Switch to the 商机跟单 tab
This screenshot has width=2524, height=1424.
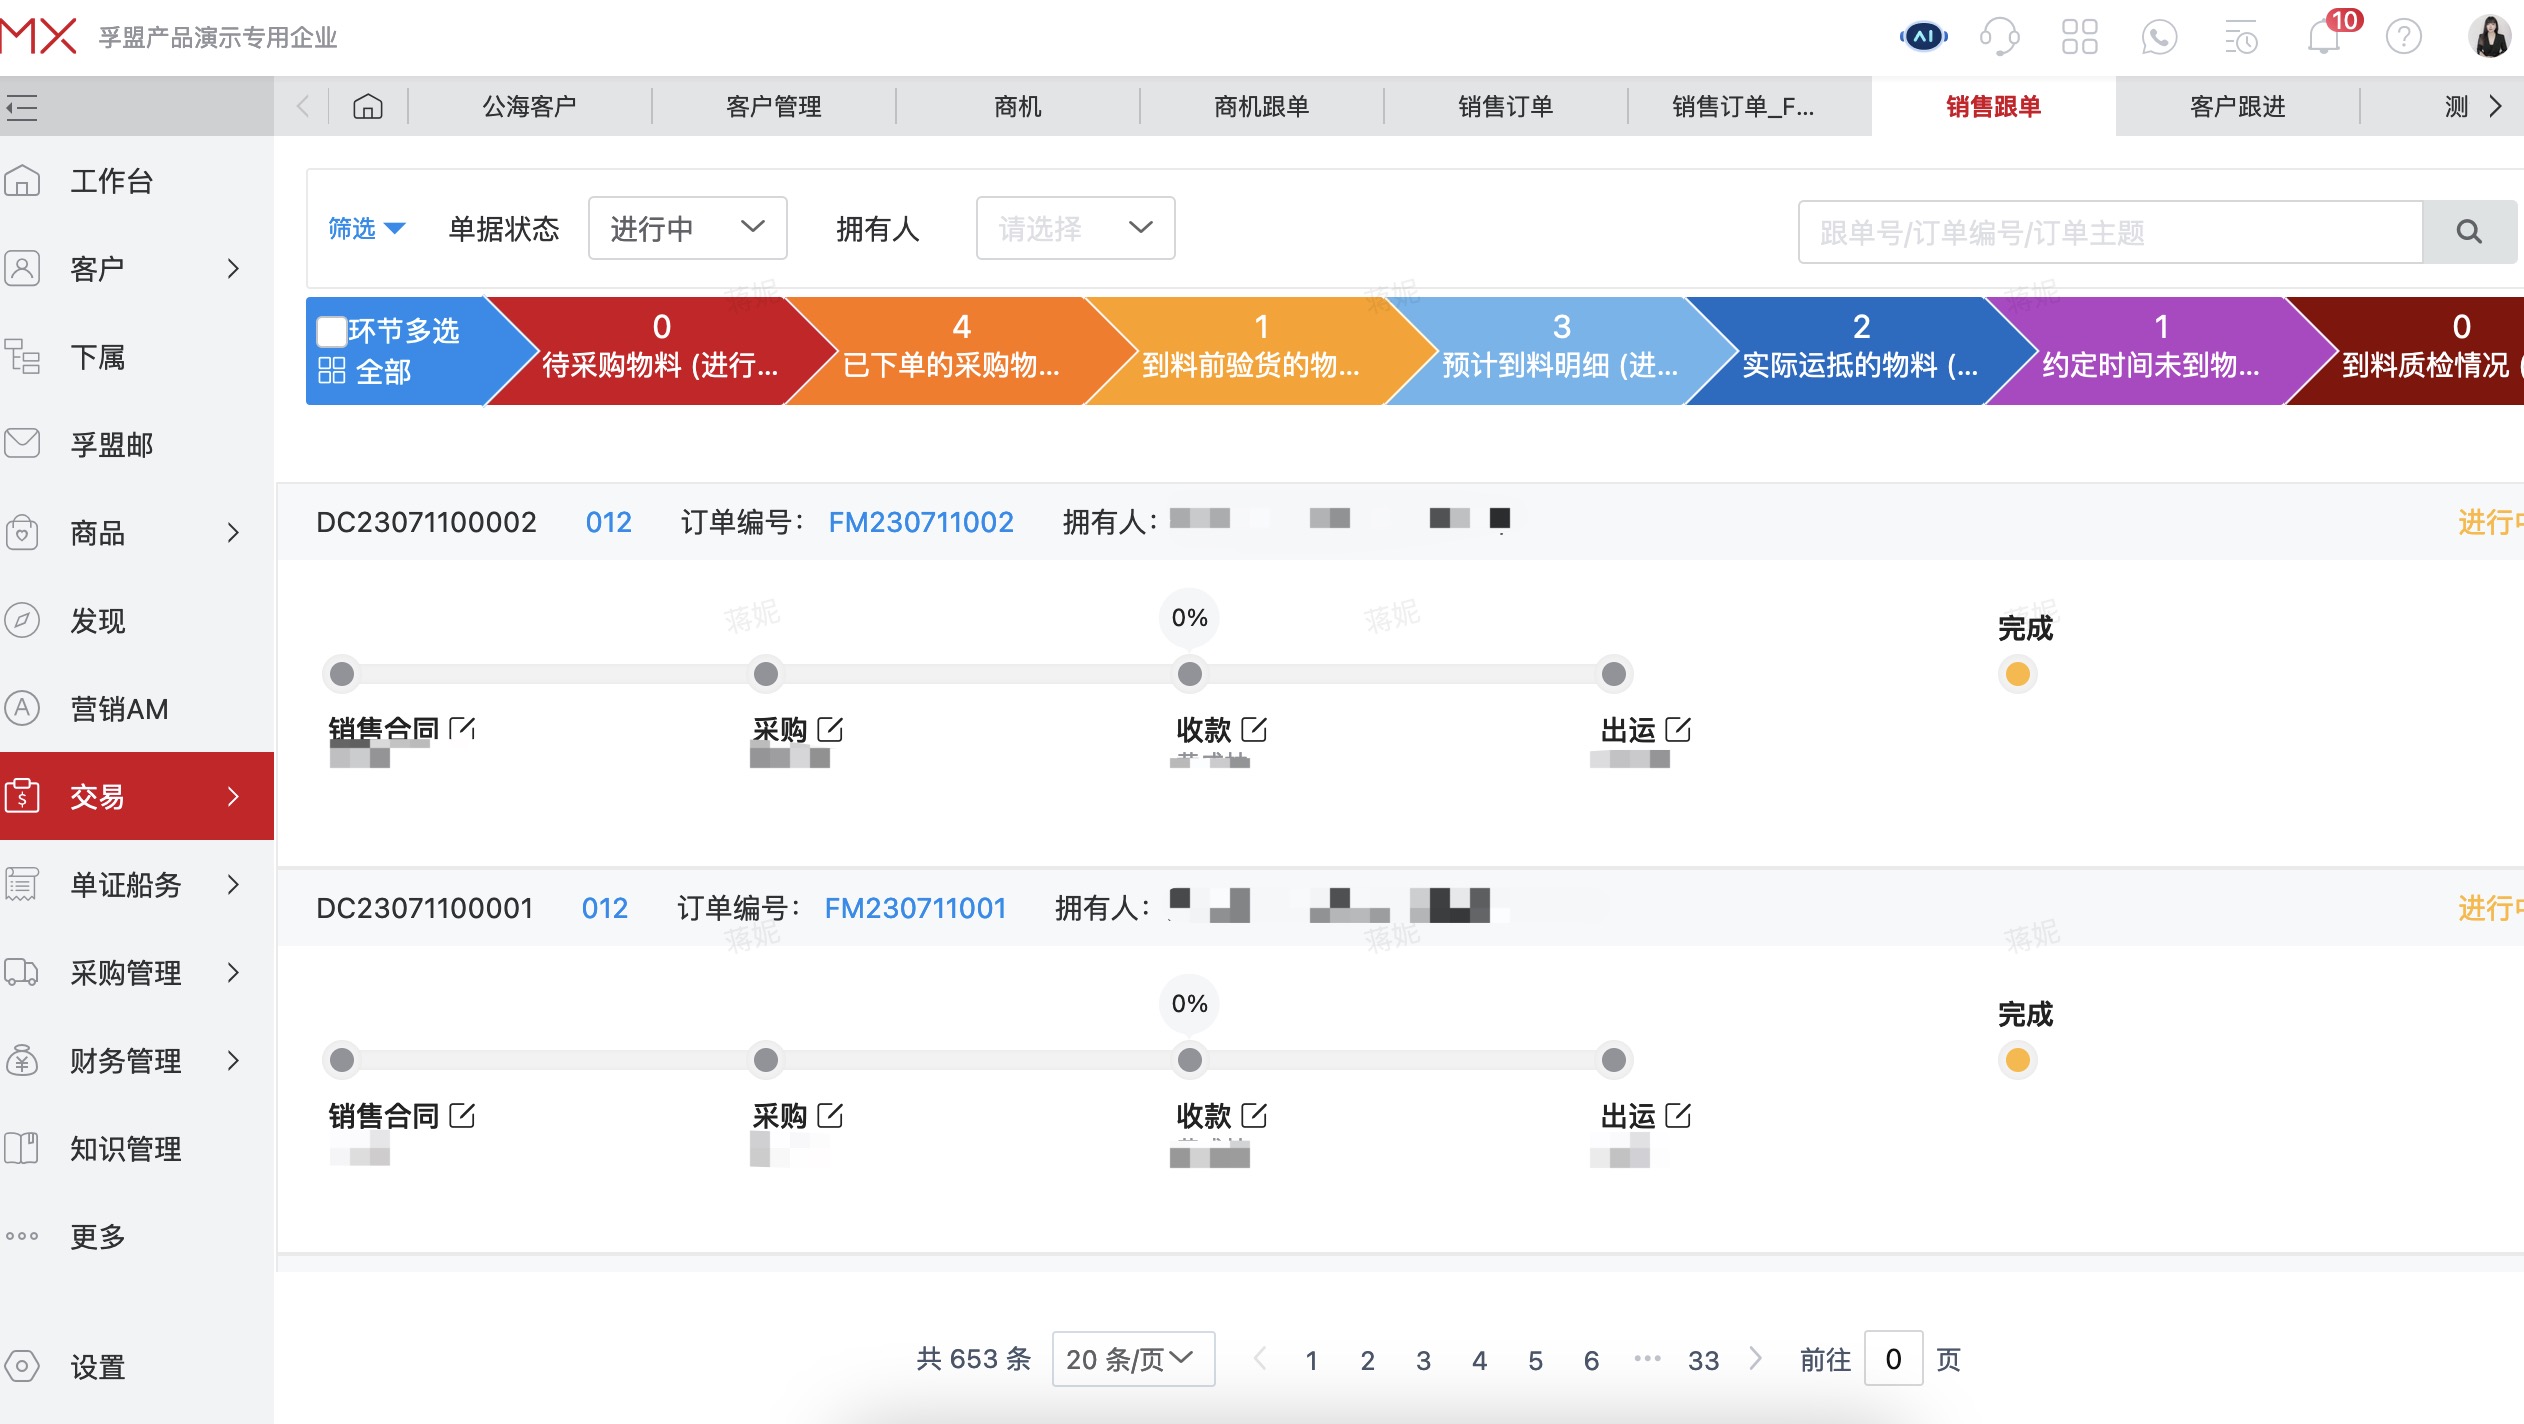coord(1262,105)
